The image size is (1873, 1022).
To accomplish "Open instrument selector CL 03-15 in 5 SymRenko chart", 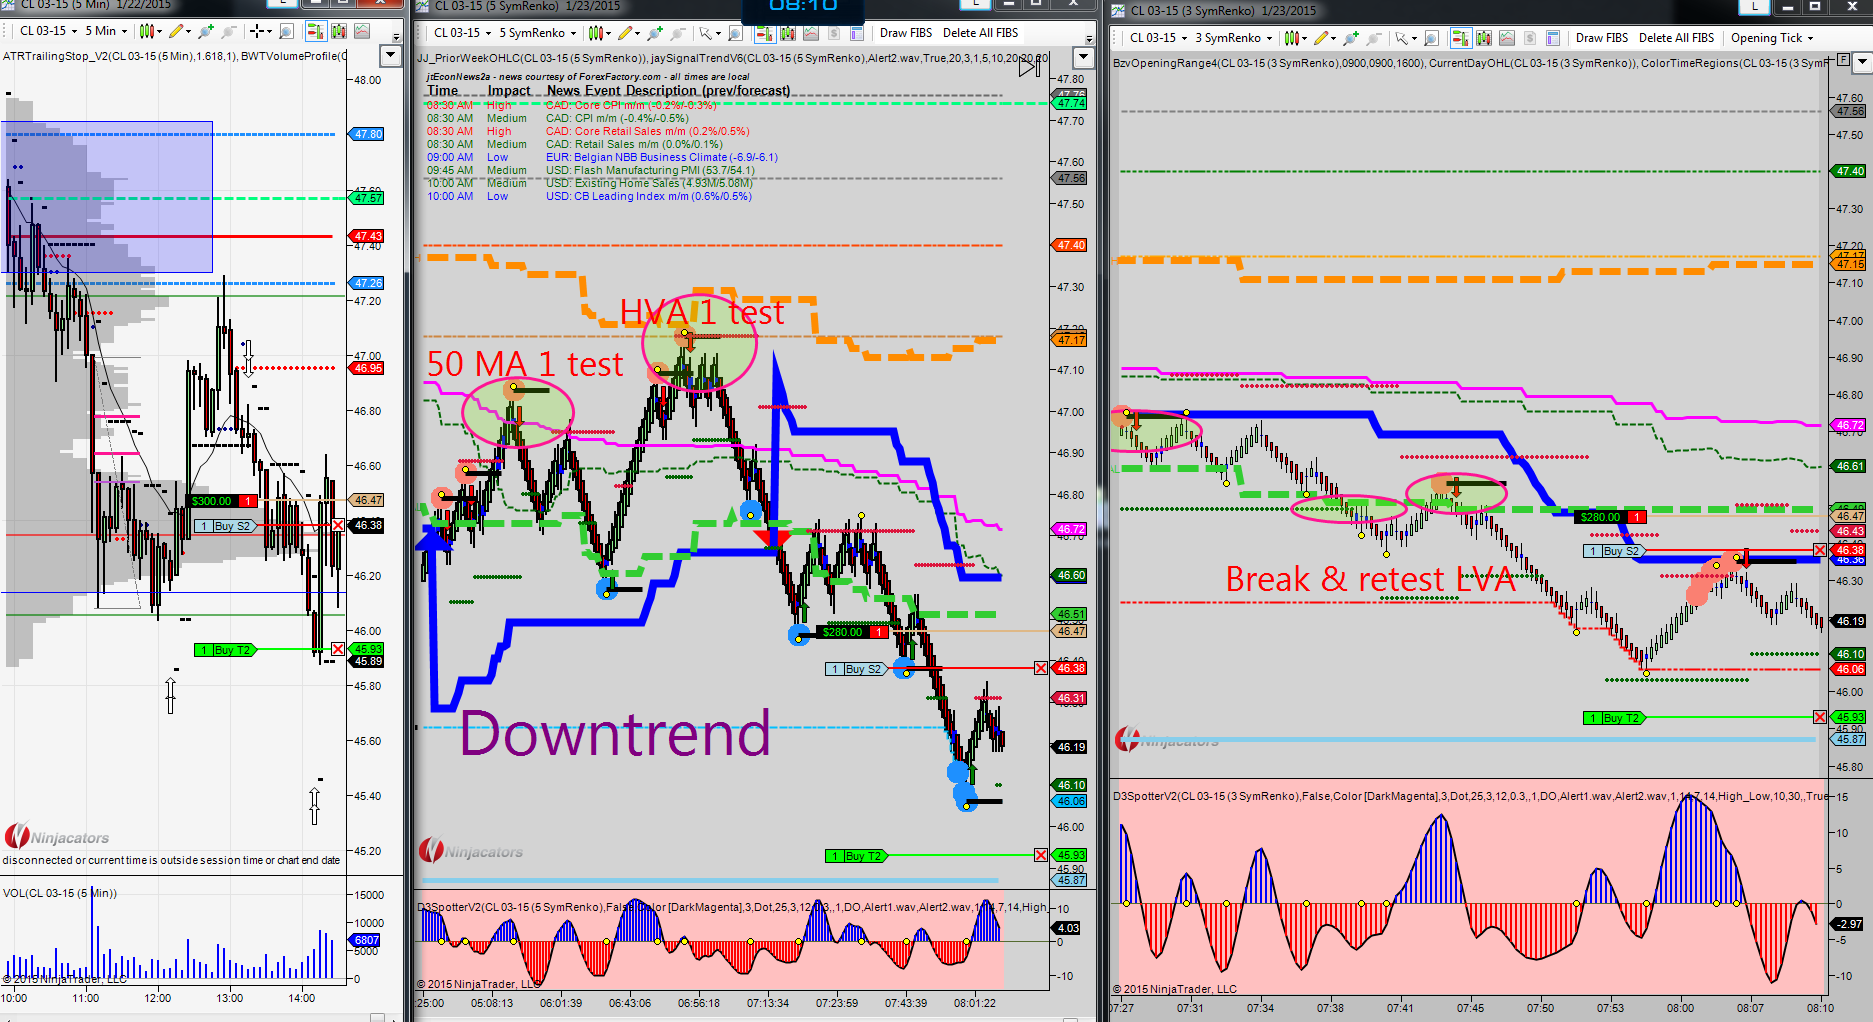I will click(462, 33).
